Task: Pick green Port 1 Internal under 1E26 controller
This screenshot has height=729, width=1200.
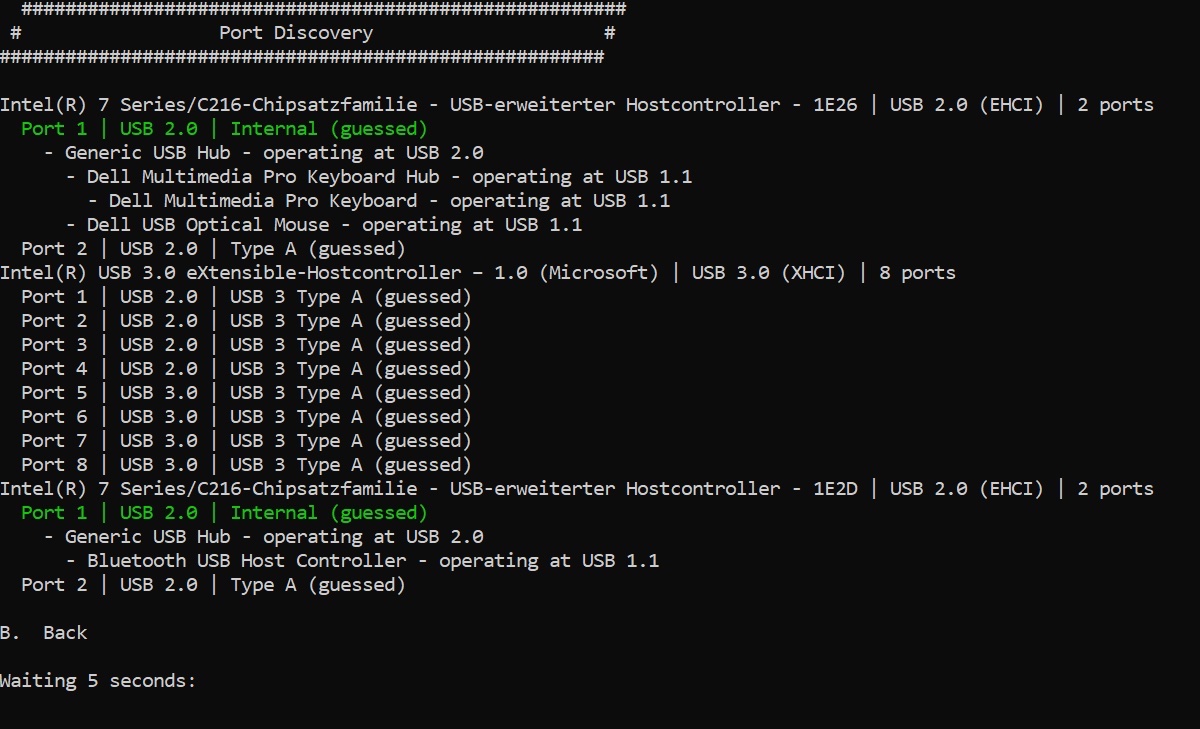Action: (224, 129)
